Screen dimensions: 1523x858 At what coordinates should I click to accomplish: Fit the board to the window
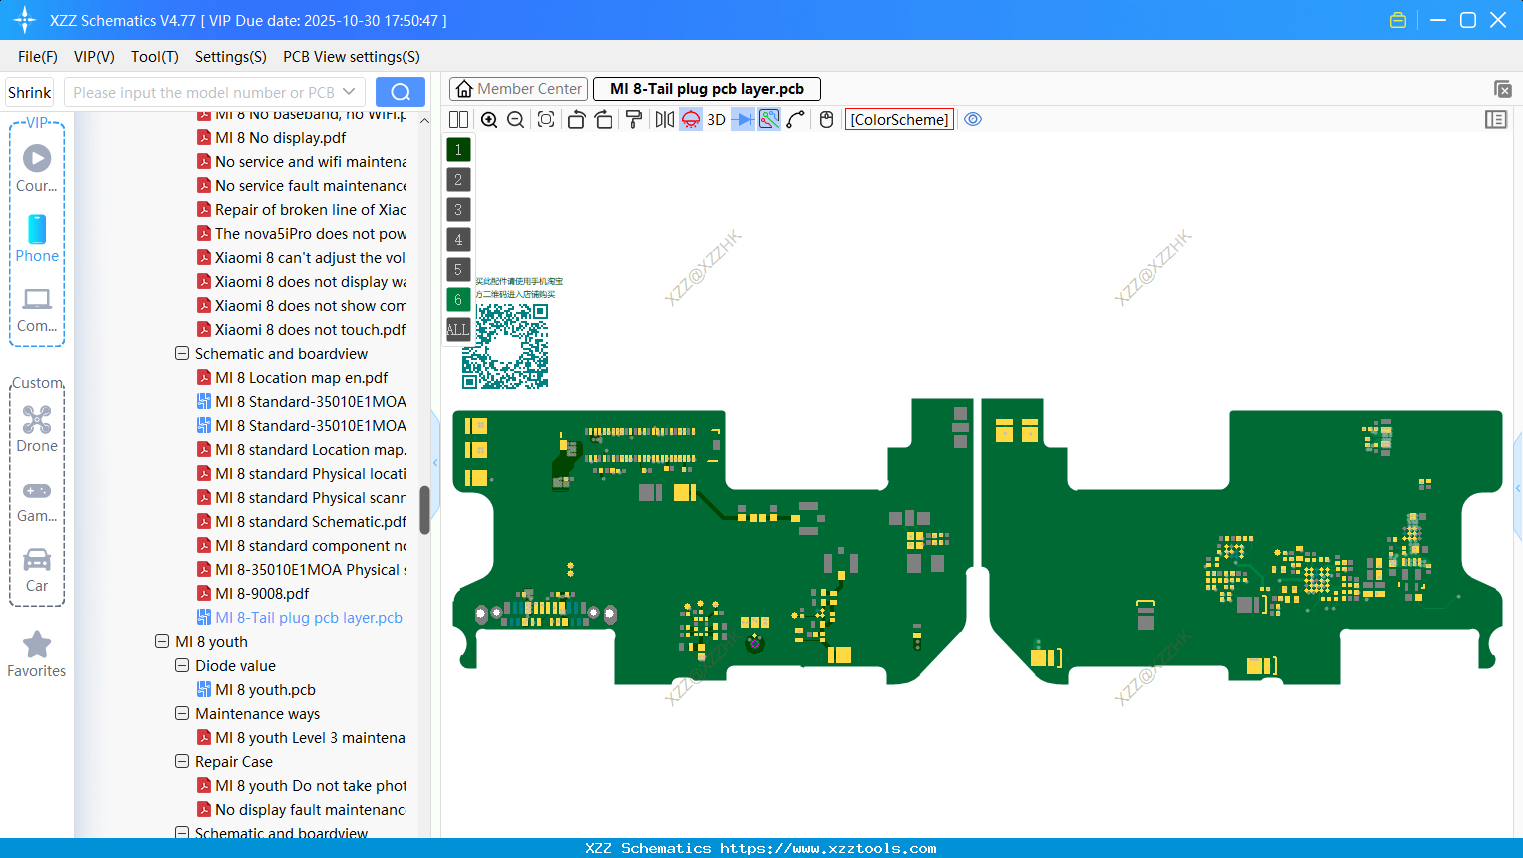tap(546, 120)
